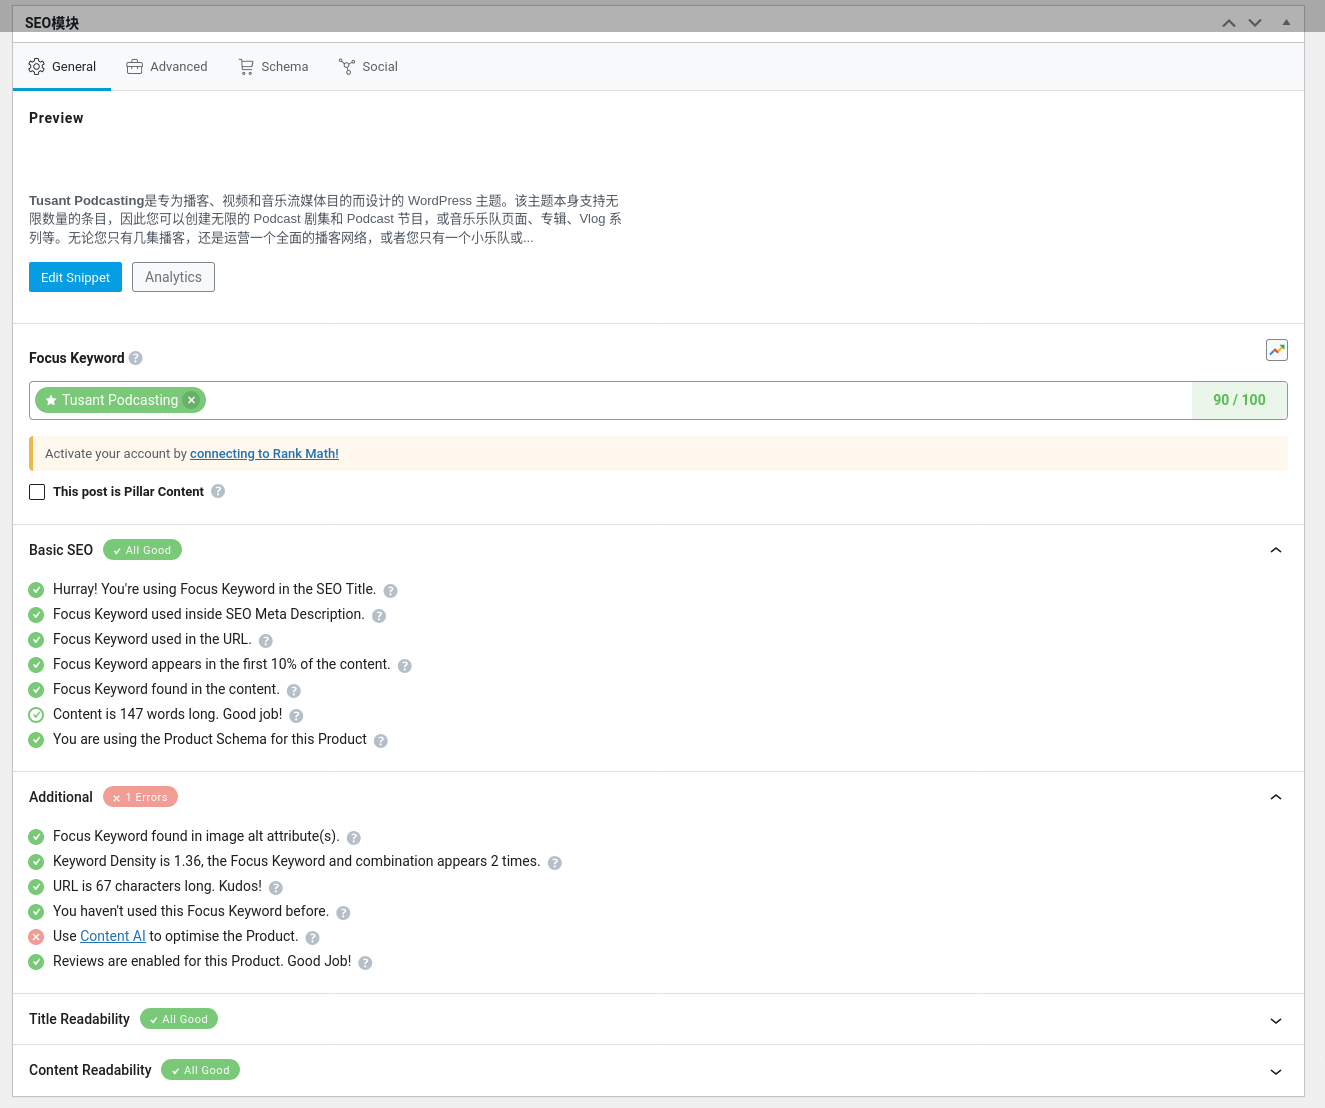This screenshot has height=1108, width=1325.
Task: Click into the Focus Keyword input field
Action: (690, 400)
